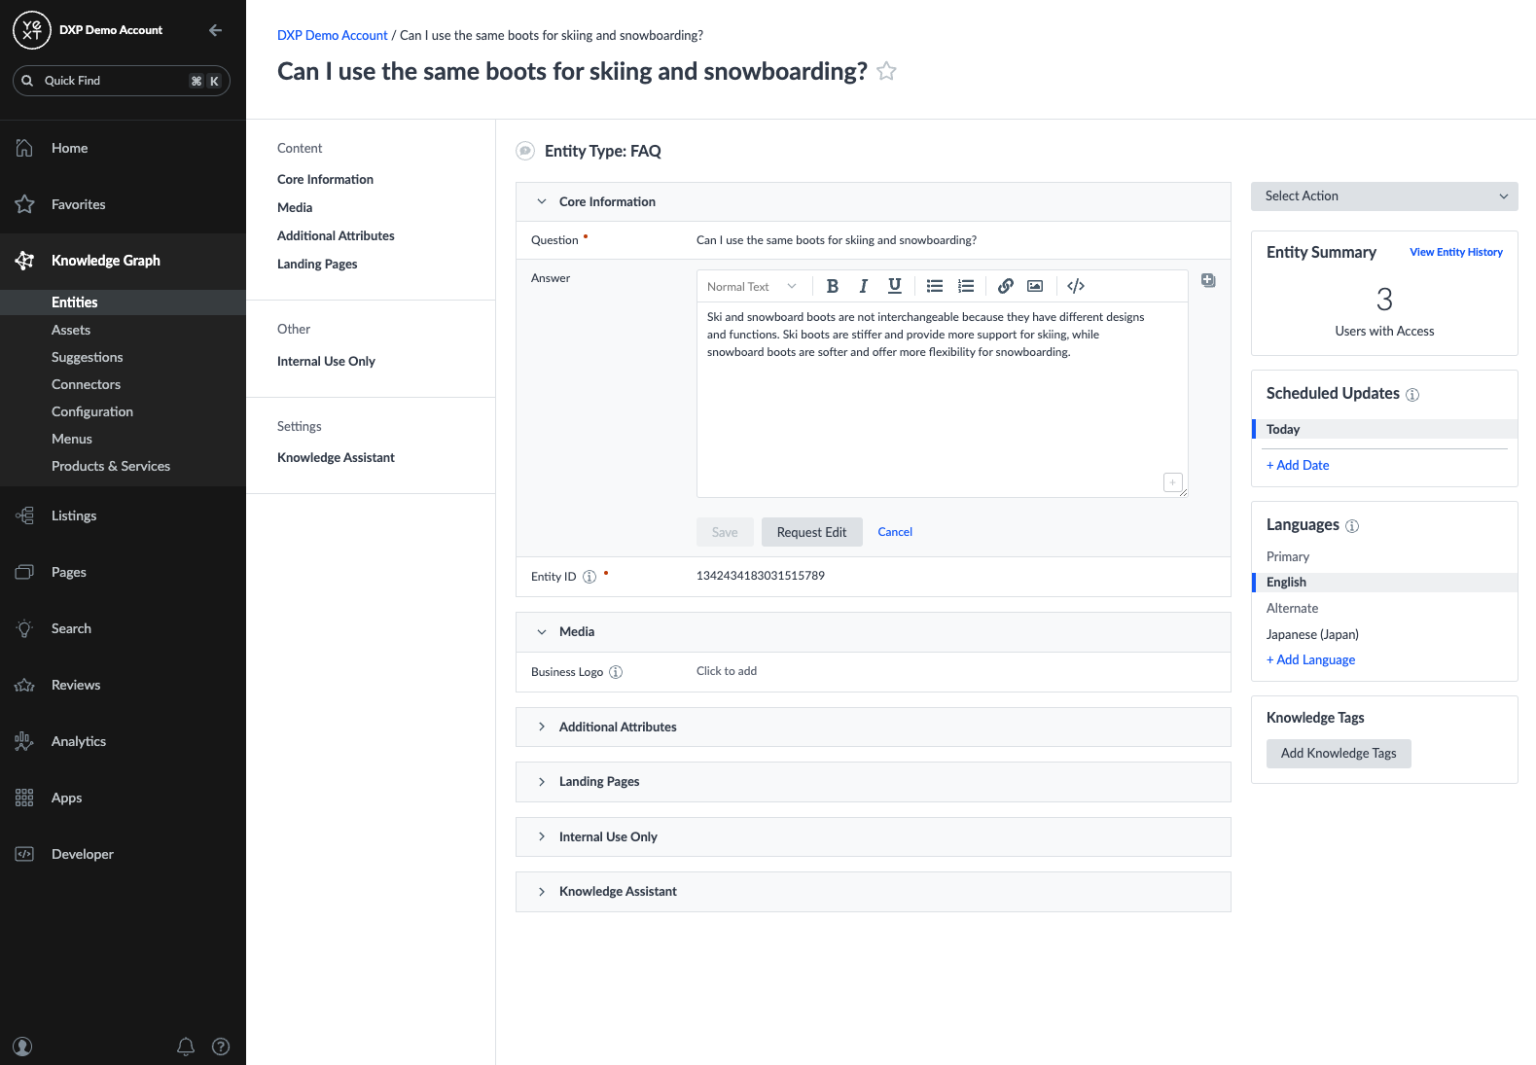Open the Quick Find search bar
Image resolution: width=1536 pixels, height=1065 pixels.
coord(120,80)
